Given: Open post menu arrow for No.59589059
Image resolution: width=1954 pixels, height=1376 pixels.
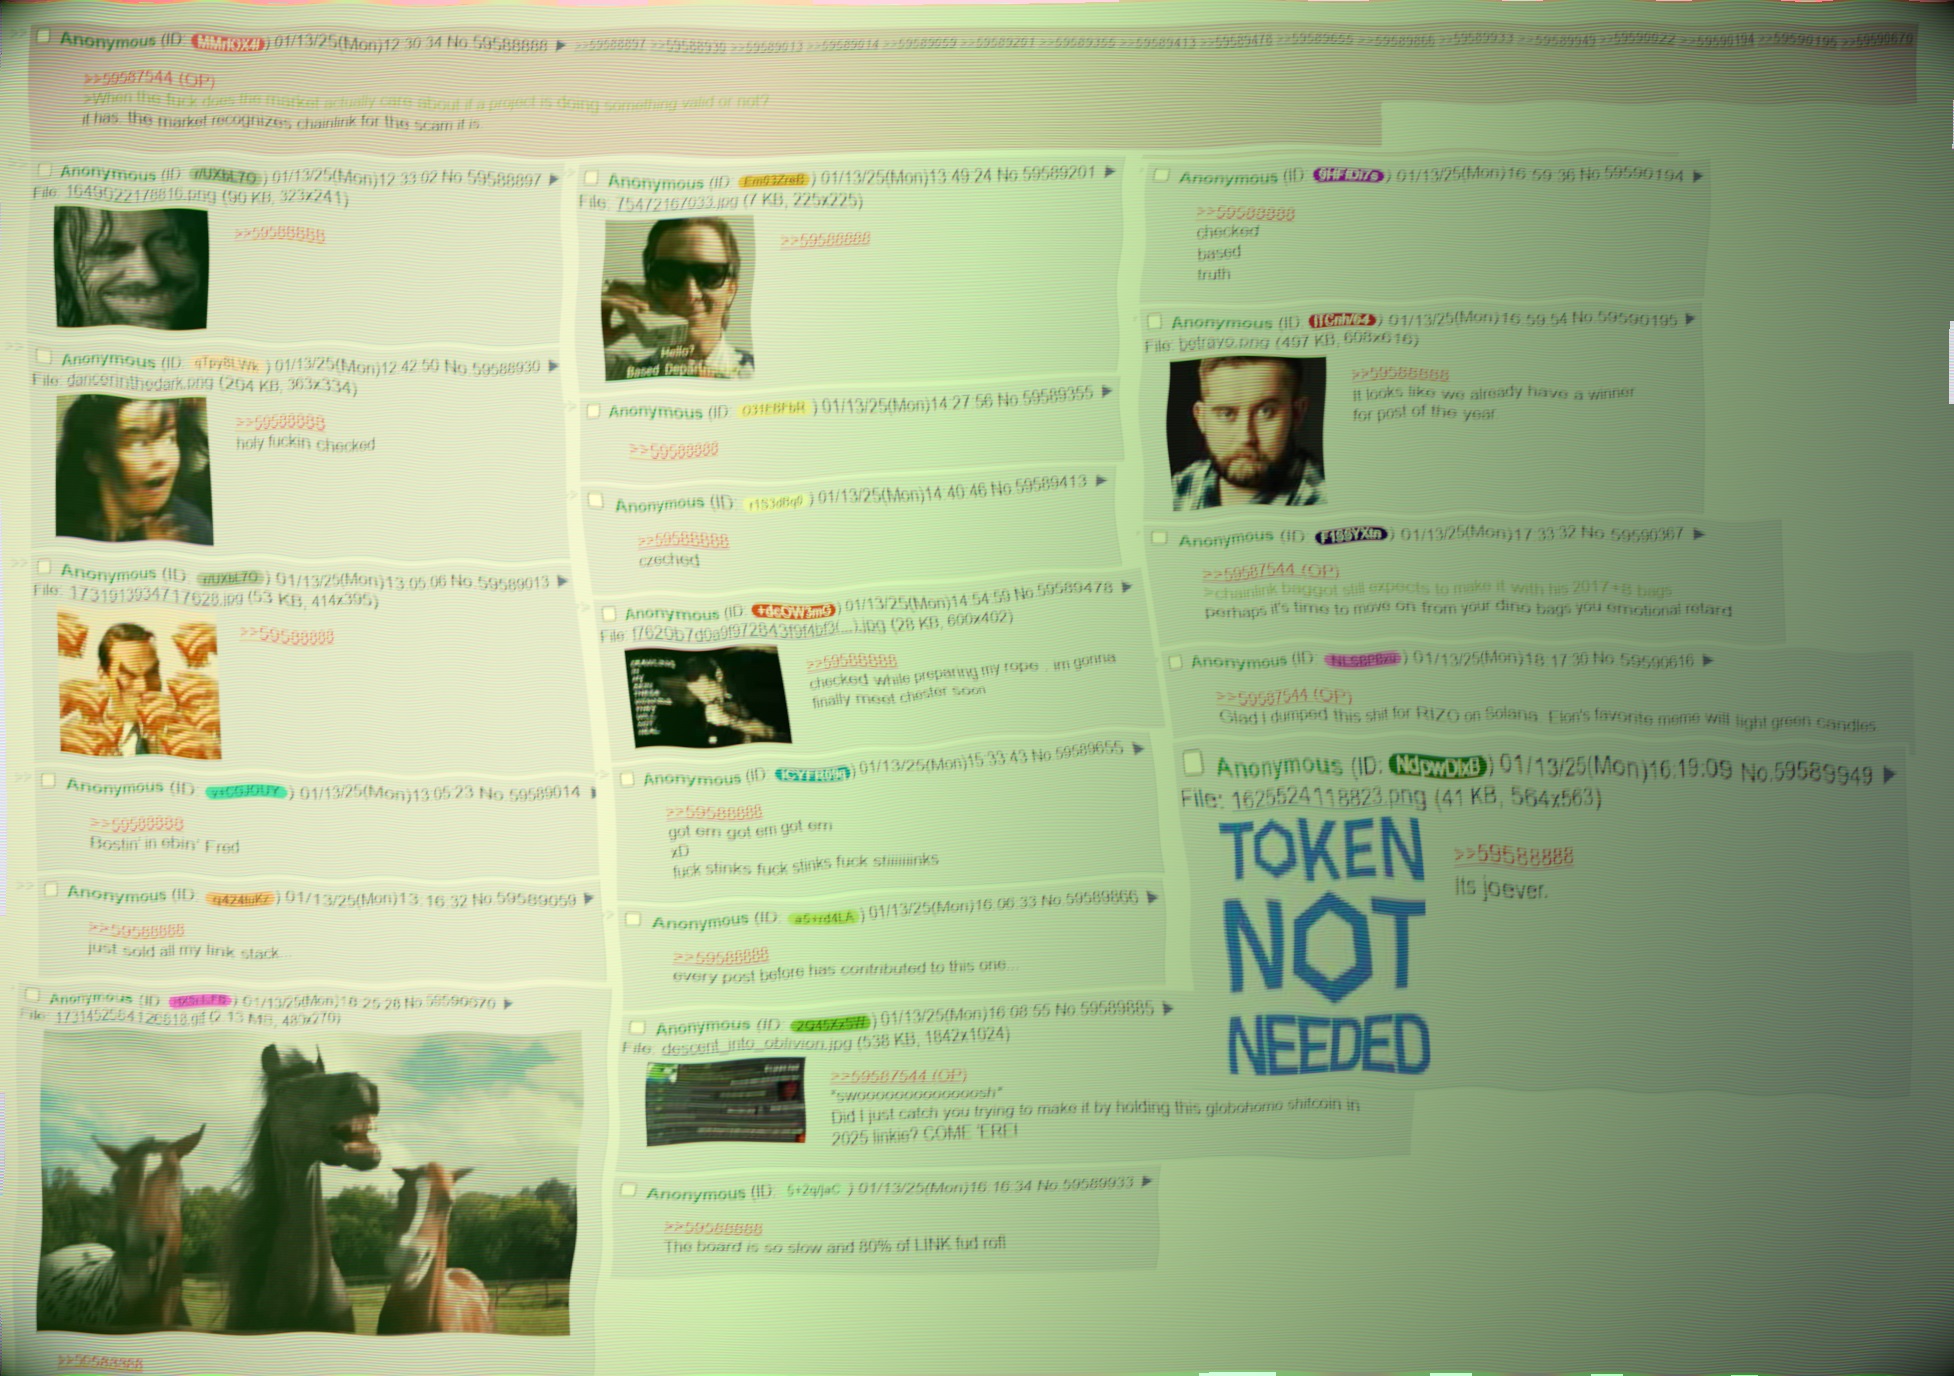Looking at the screenshot, I should [x=589, y=899].
